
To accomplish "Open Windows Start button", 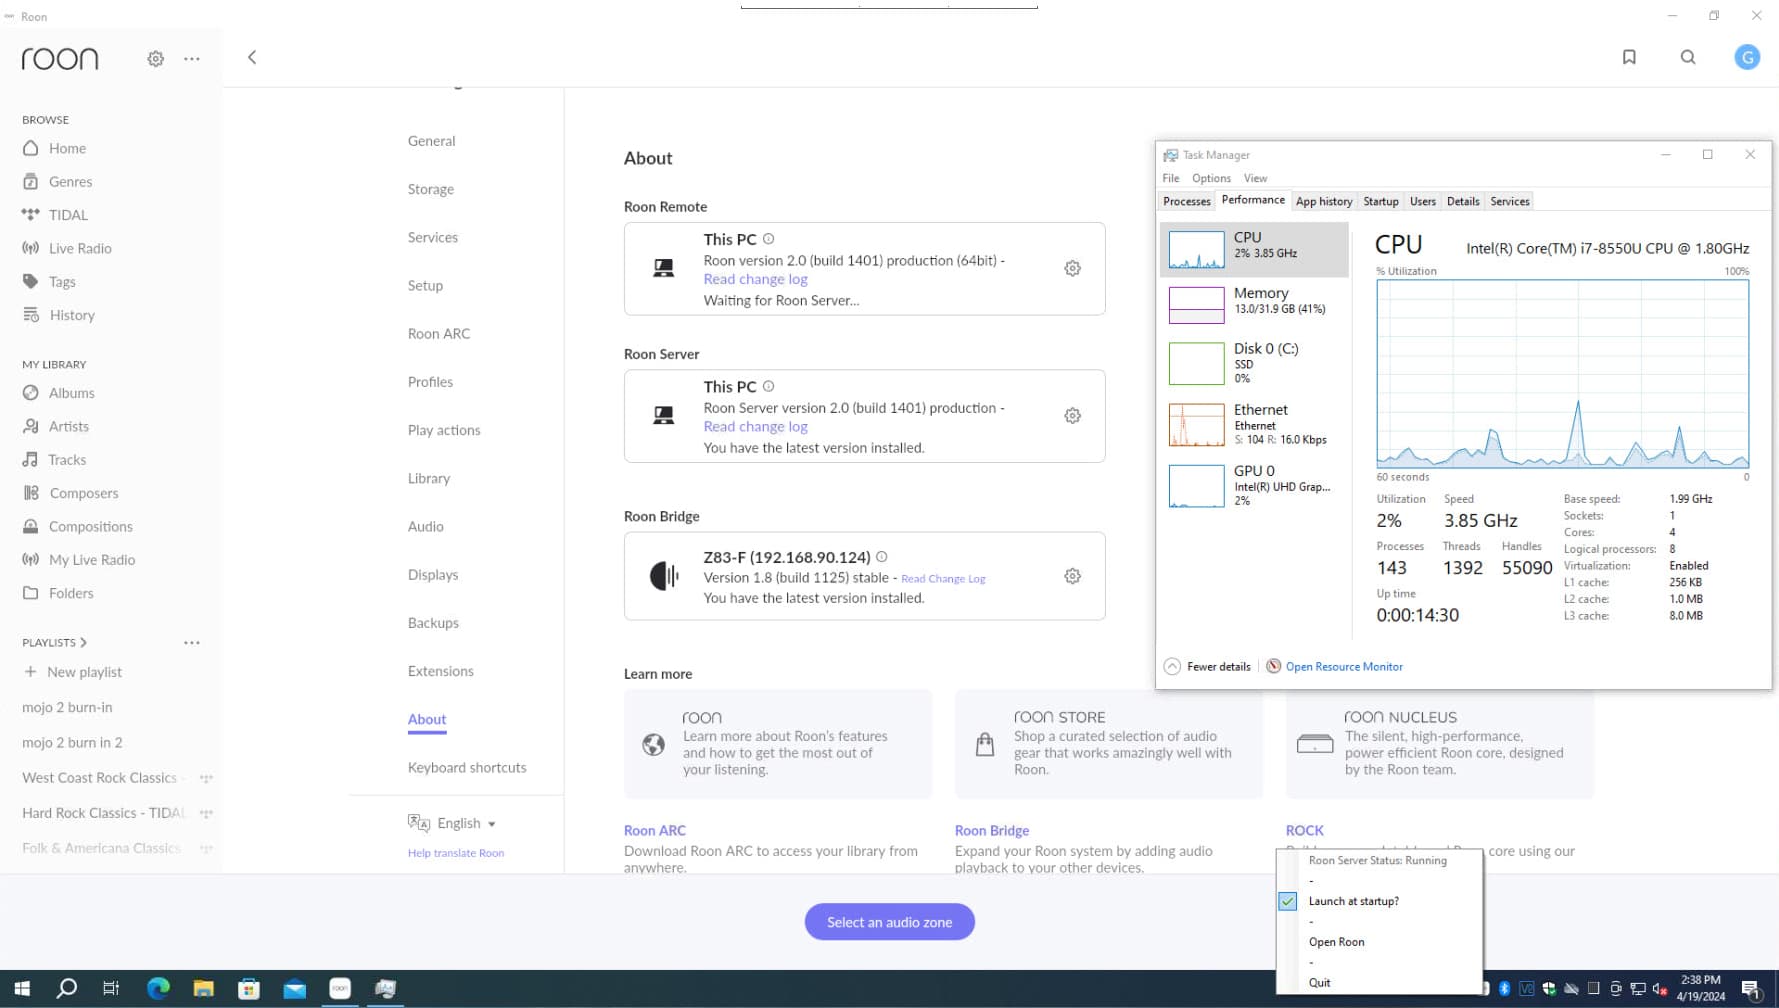I will tap(22, 989).
